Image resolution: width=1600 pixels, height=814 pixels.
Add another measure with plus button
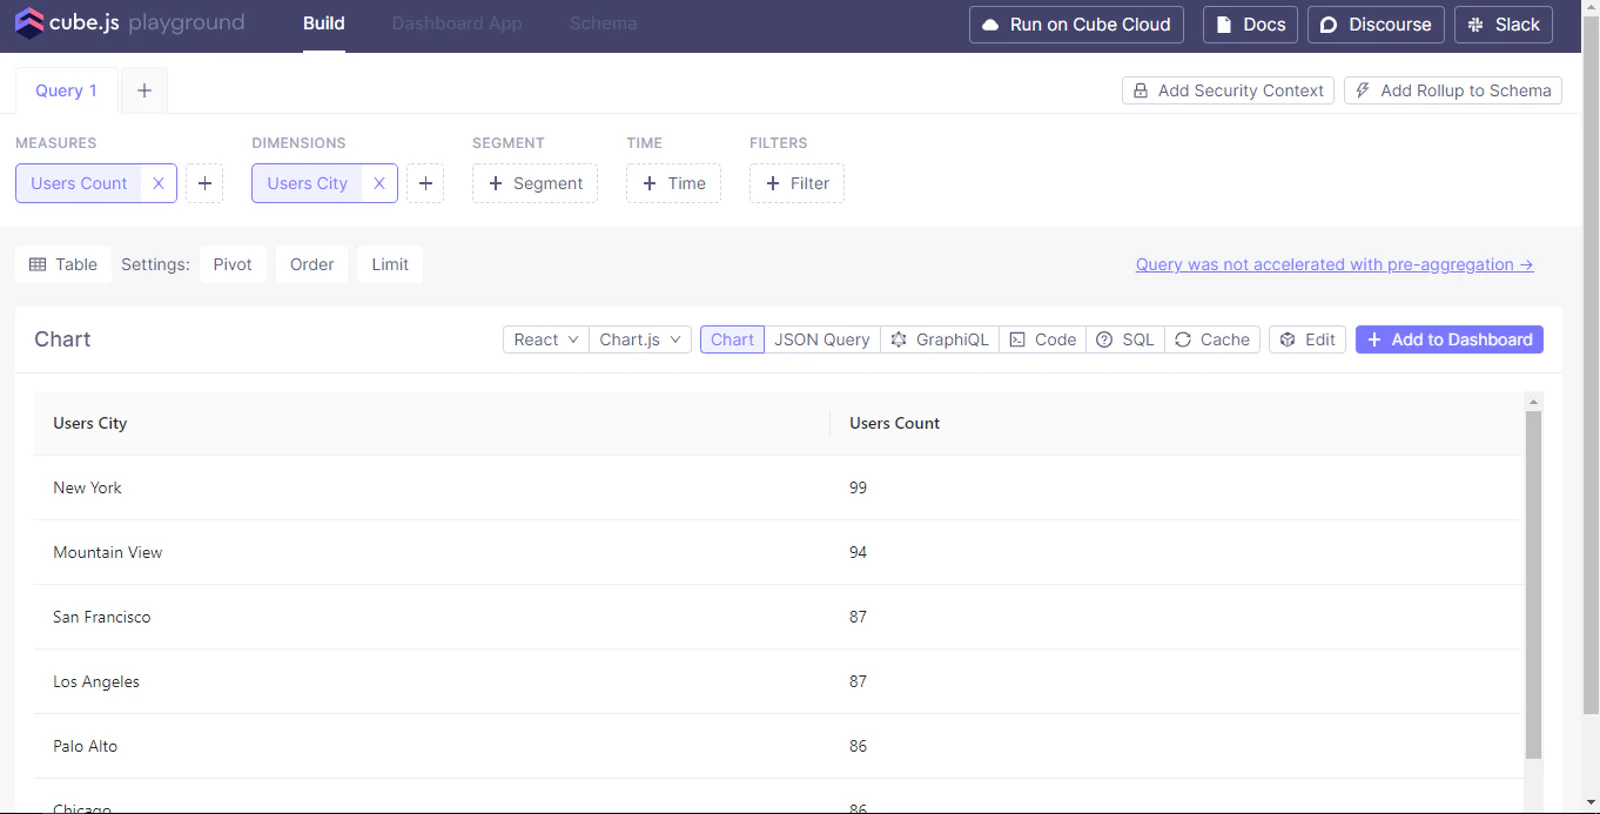205,183
